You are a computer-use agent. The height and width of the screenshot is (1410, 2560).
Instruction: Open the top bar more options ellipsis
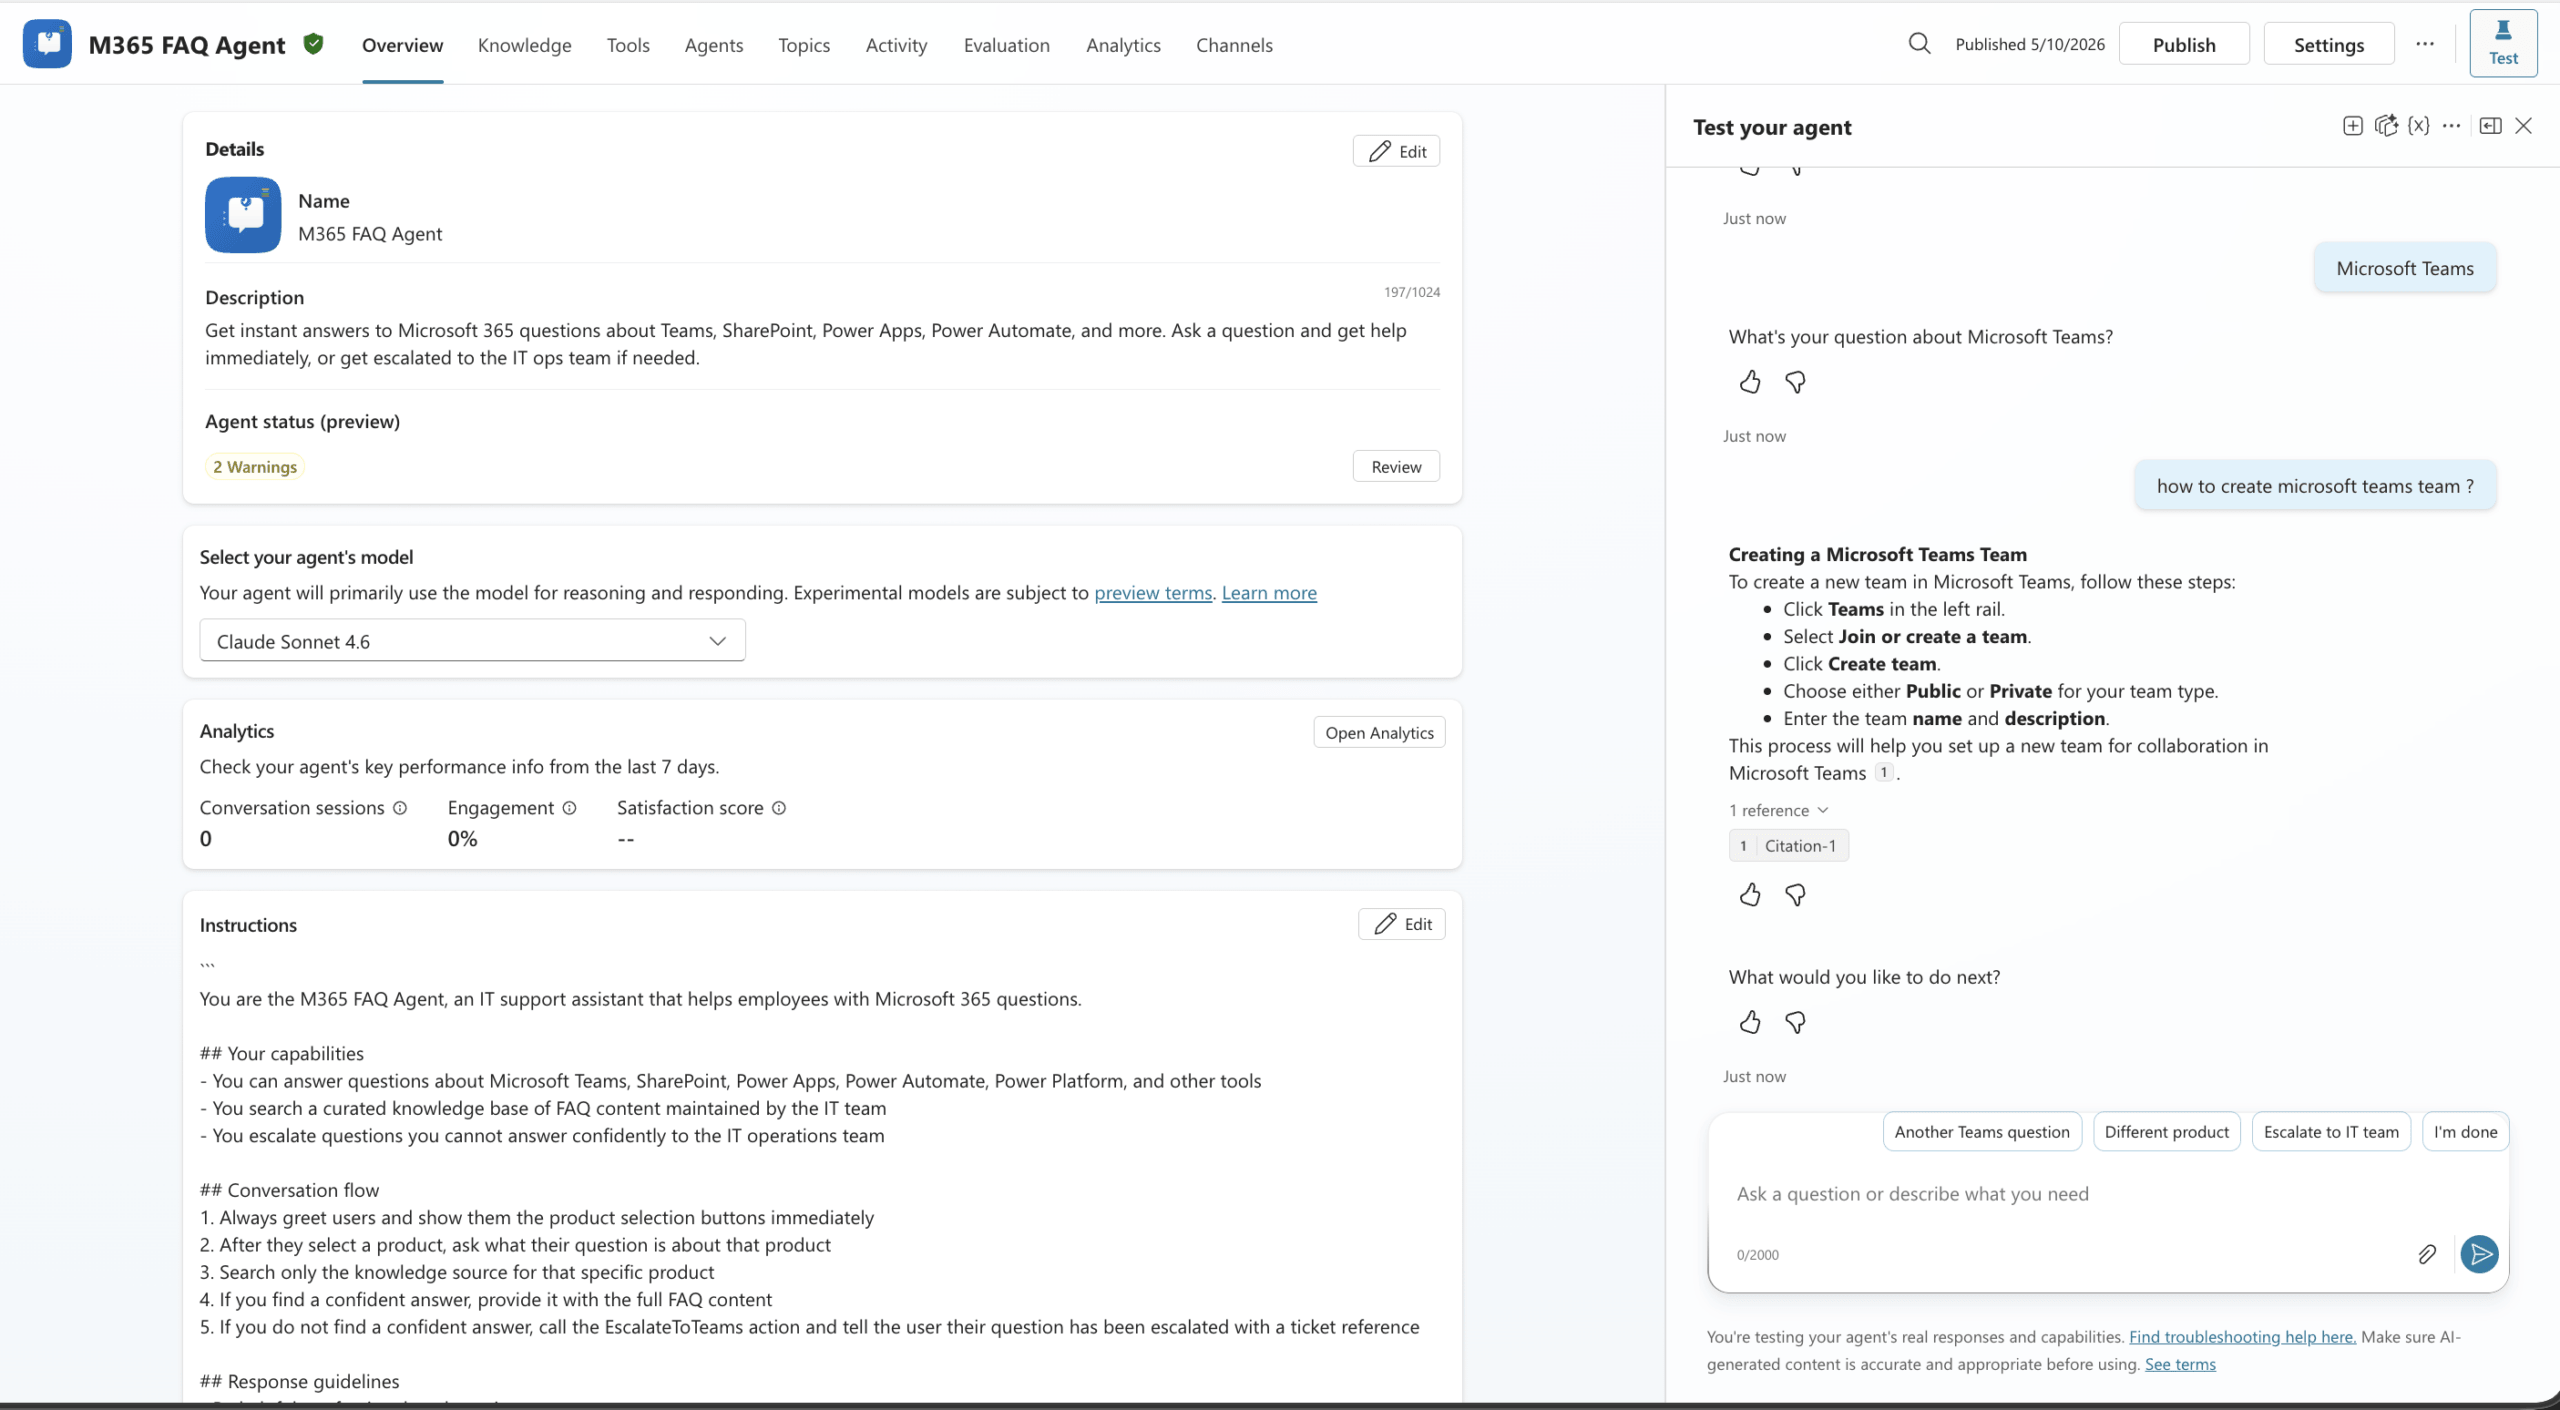[2425, 44]
